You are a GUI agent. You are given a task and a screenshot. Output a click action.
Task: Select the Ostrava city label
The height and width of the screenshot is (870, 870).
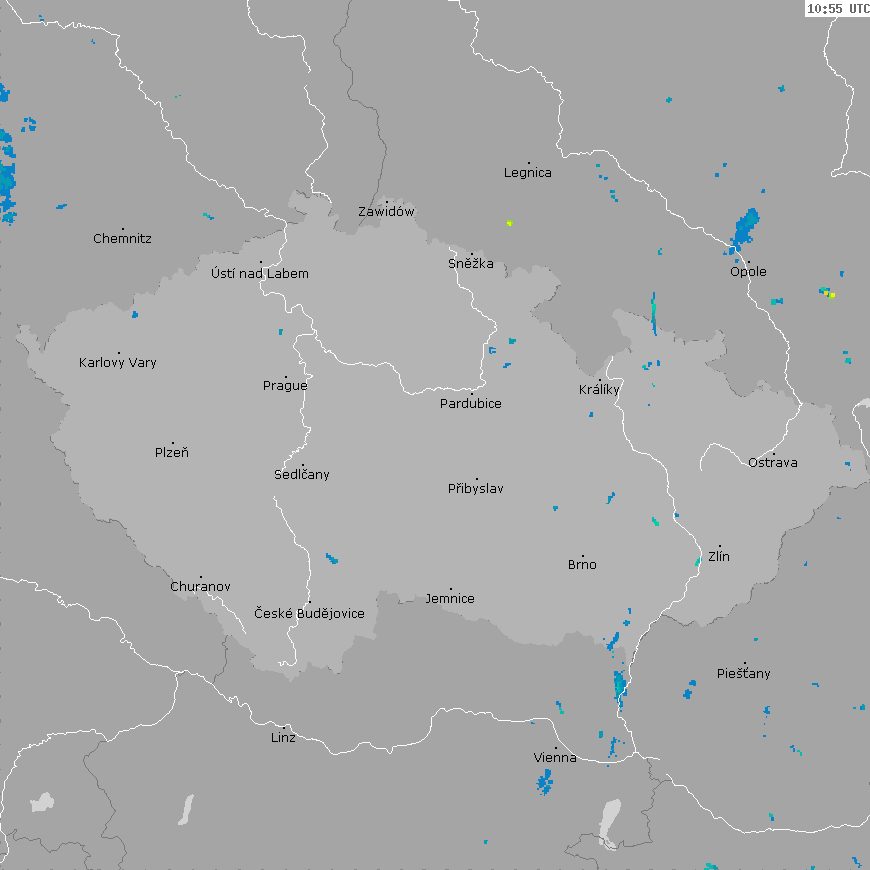pyautogui.click(x=773, y=462)
